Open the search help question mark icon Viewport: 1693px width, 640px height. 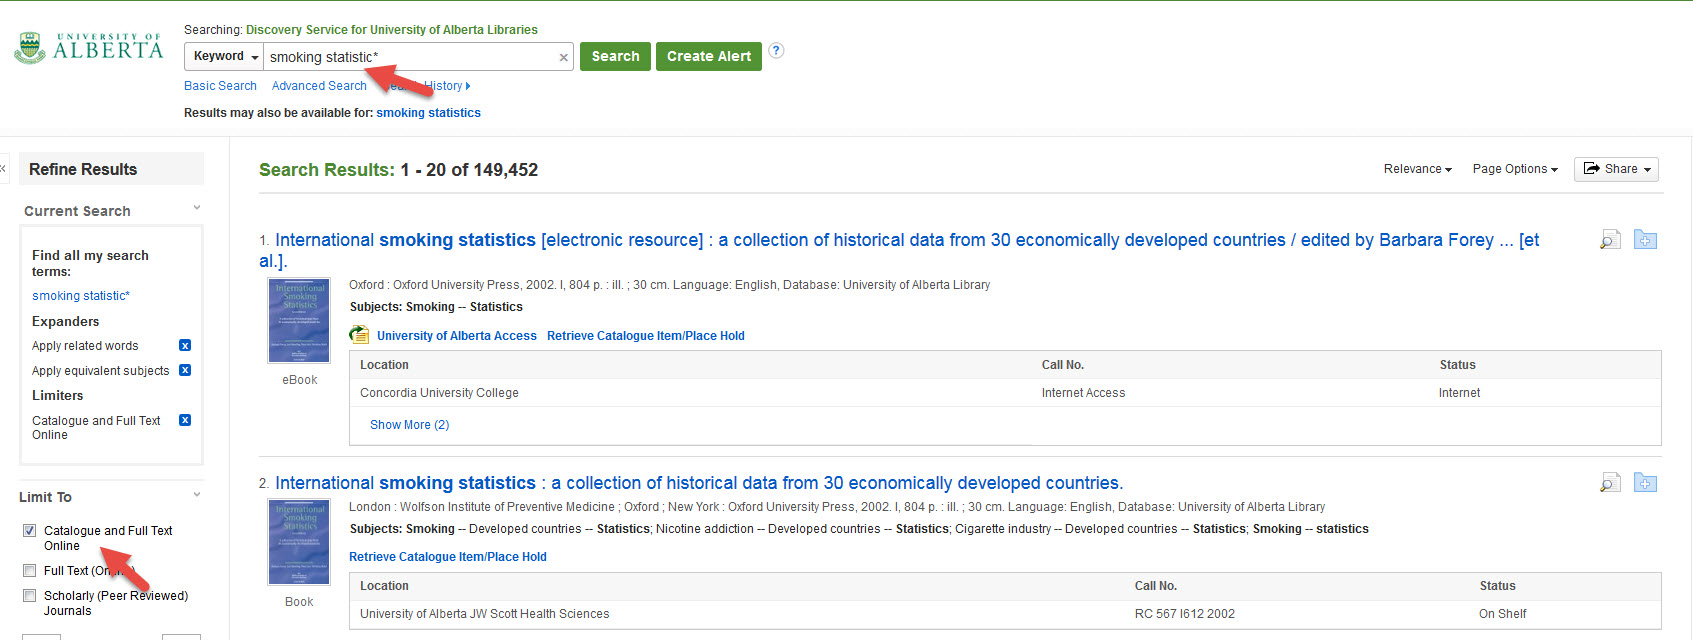pos(776,51)
